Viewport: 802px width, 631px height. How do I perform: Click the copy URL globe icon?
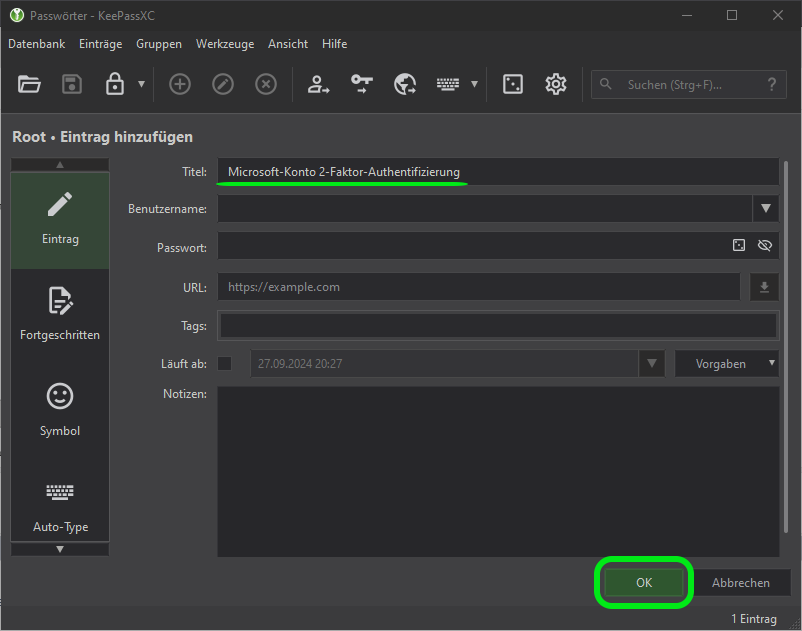click(405, 85)
